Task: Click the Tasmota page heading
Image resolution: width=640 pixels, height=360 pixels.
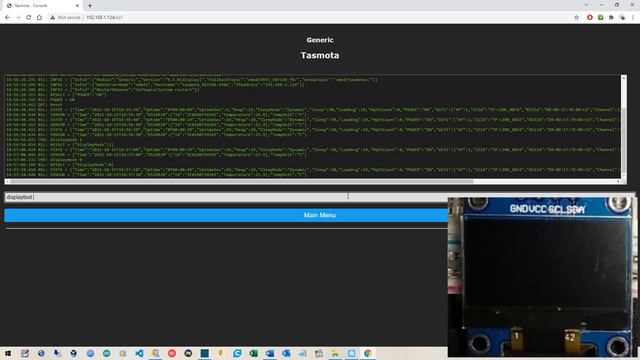Action: pos(320,56)
